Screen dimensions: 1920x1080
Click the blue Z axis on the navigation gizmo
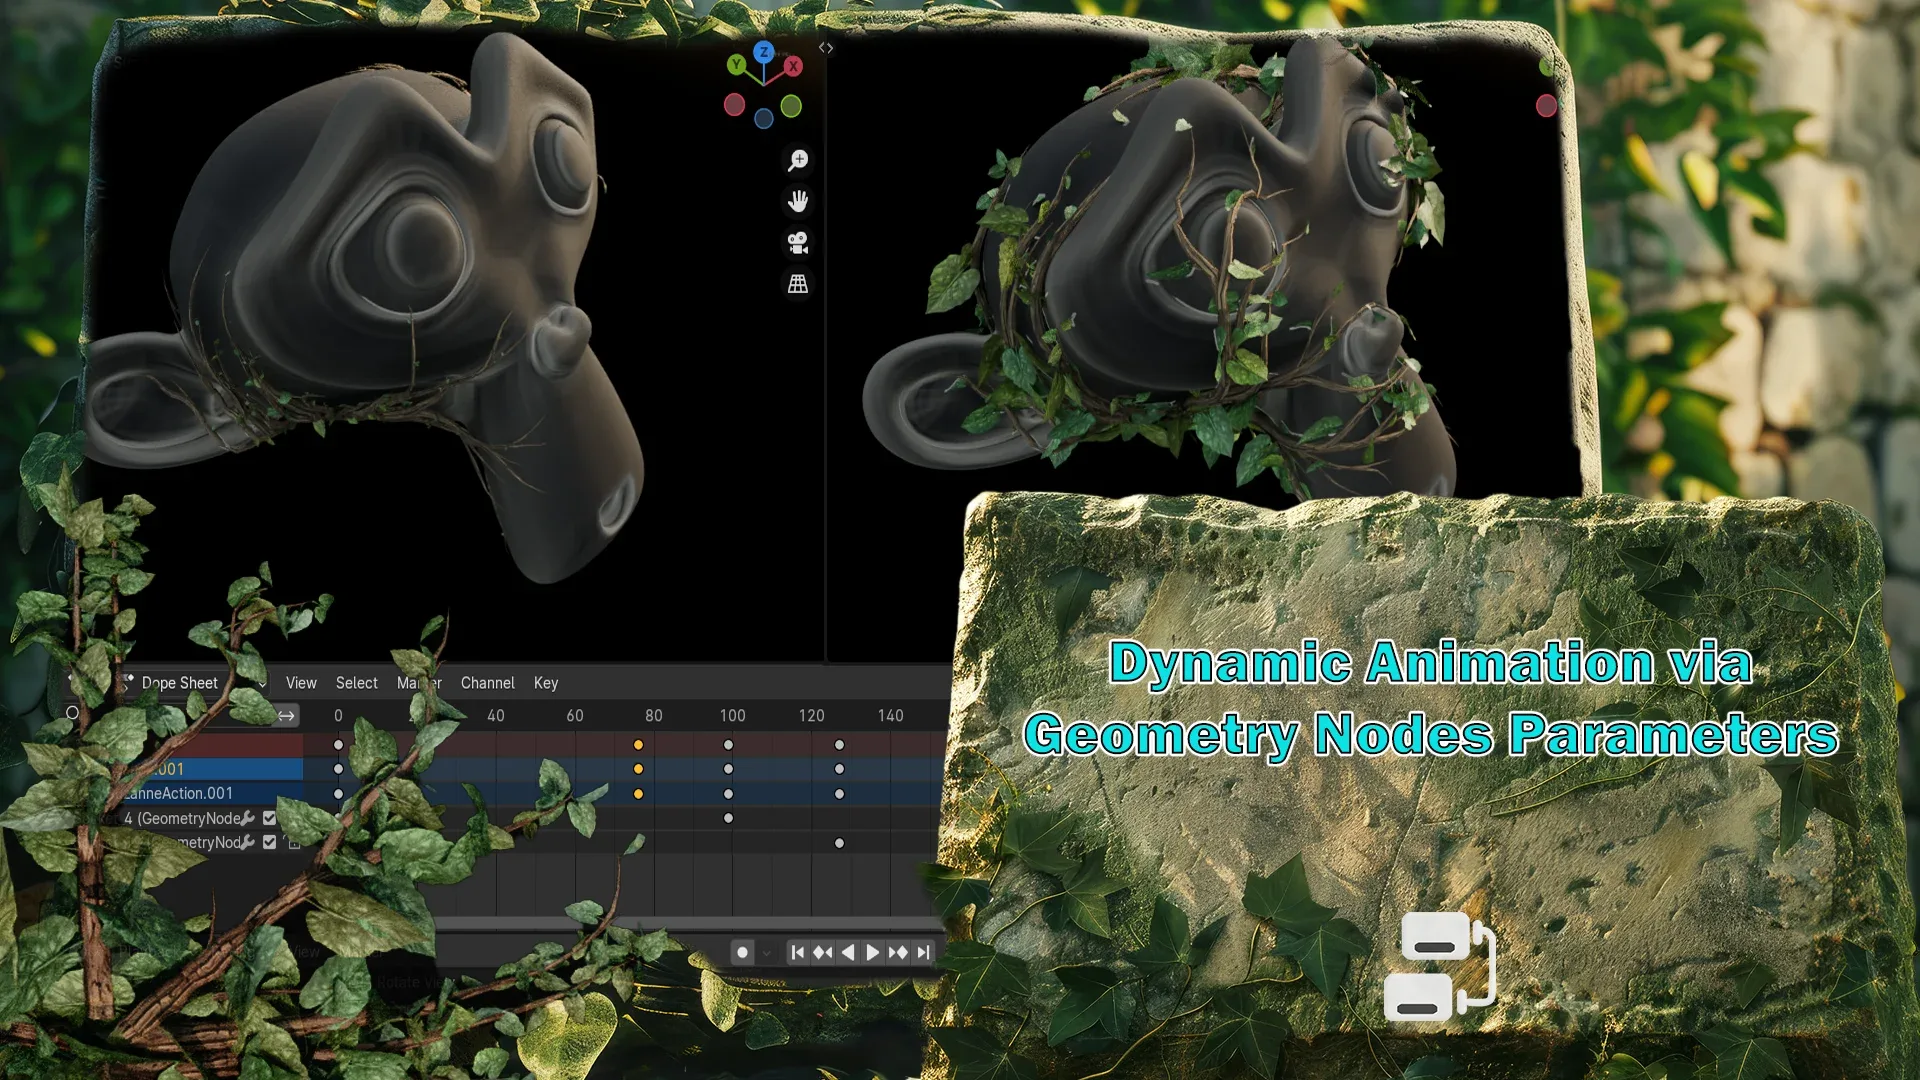pos(764,53)
